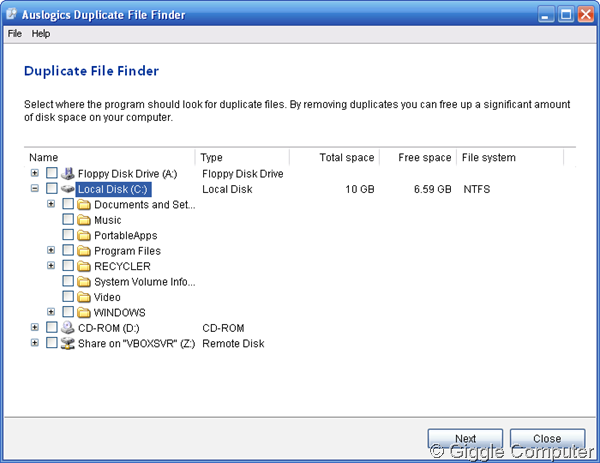Viewport: 600px width, 463px height.
Task: Click the VBOXSVR network share drive icon
Action: click(x=68, y=343)
